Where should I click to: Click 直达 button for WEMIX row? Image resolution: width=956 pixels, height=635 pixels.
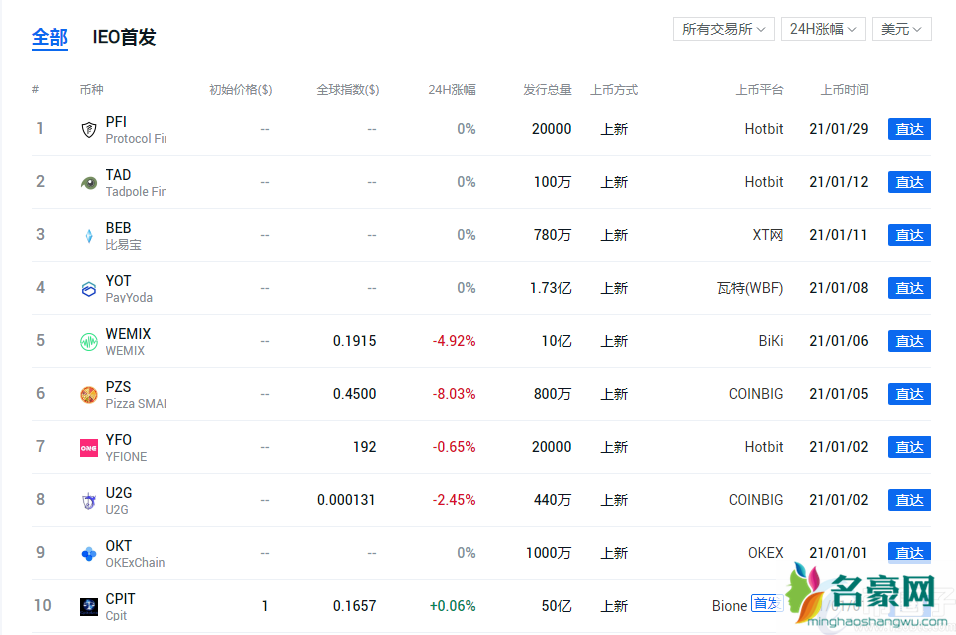click(x=909, y=341)
